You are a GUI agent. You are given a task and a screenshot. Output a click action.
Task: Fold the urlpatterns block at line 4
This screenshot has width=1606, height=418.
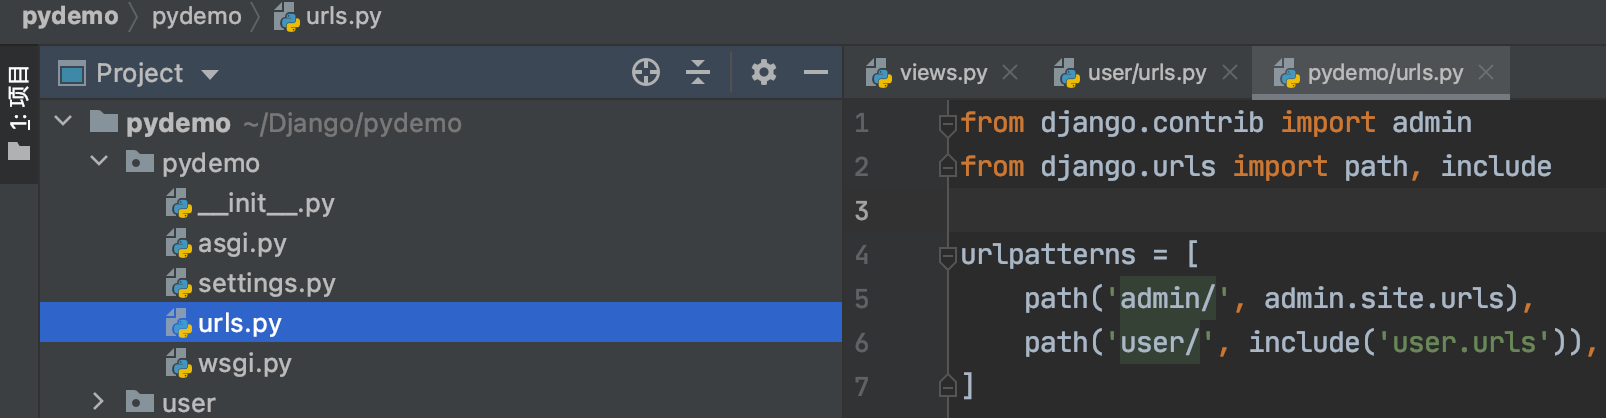click(x=947, y=256)
